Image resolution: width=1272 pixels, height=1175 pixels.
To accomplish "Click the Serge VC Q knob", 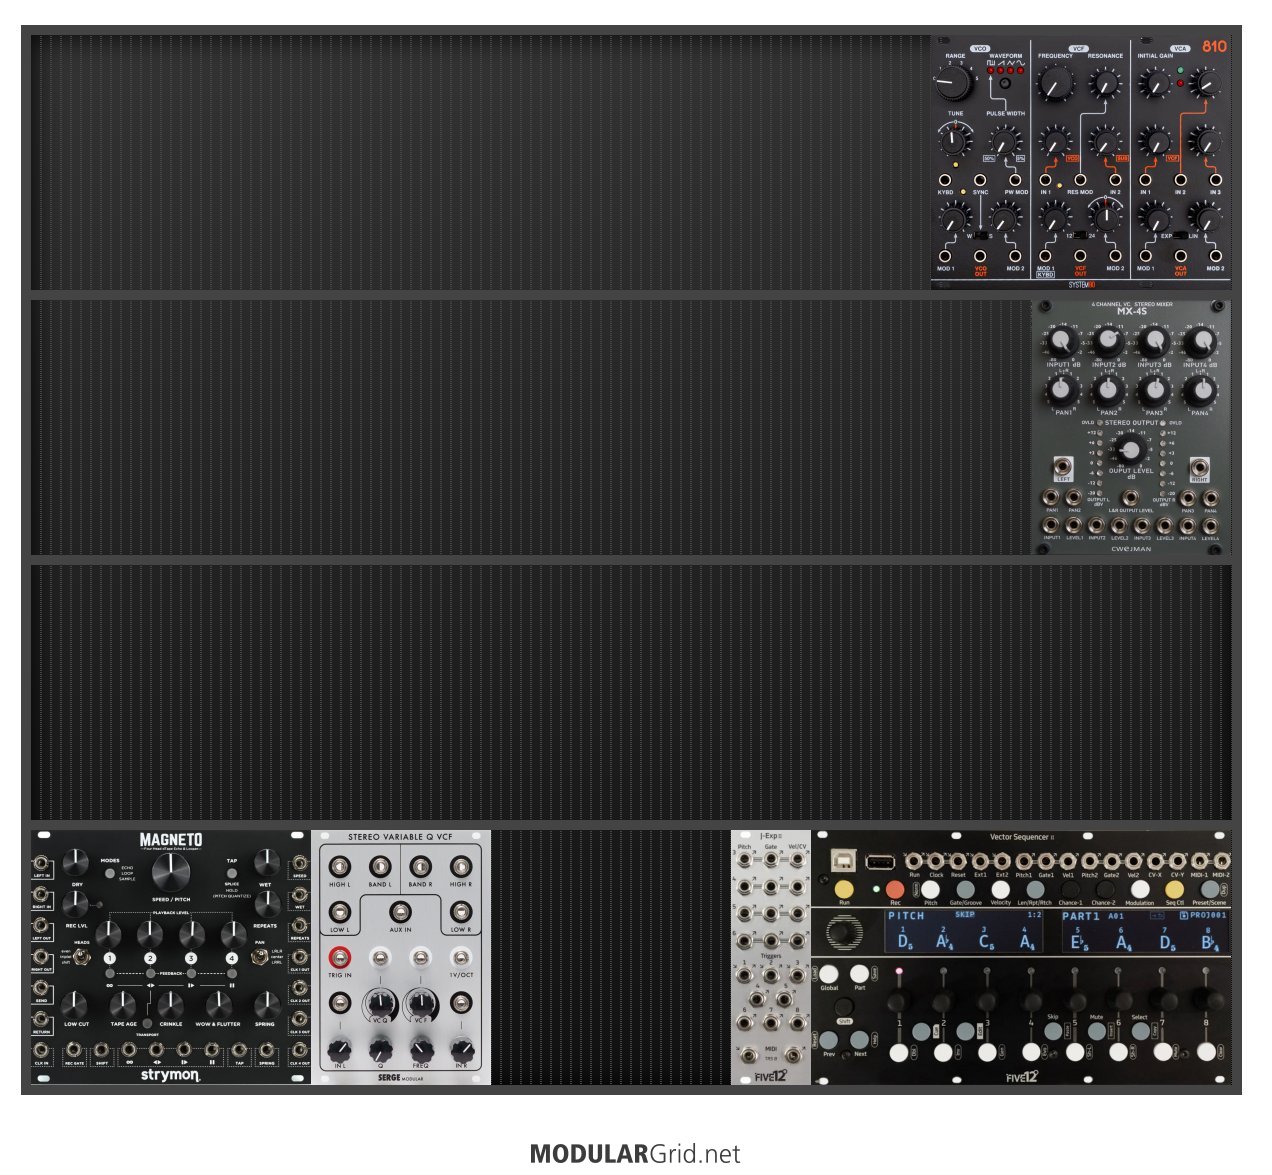I will click(380, 1004).
